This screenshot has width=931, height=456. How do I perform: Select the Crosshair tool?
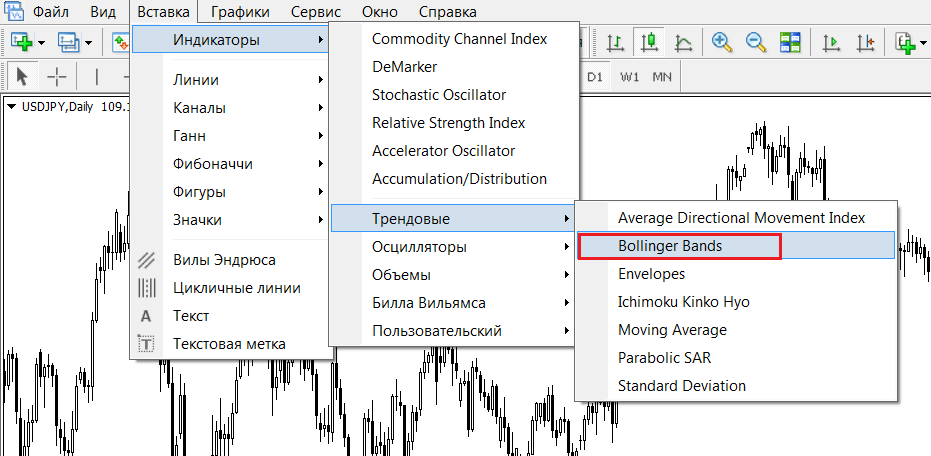pyautogui.click(x=57, y=77)
